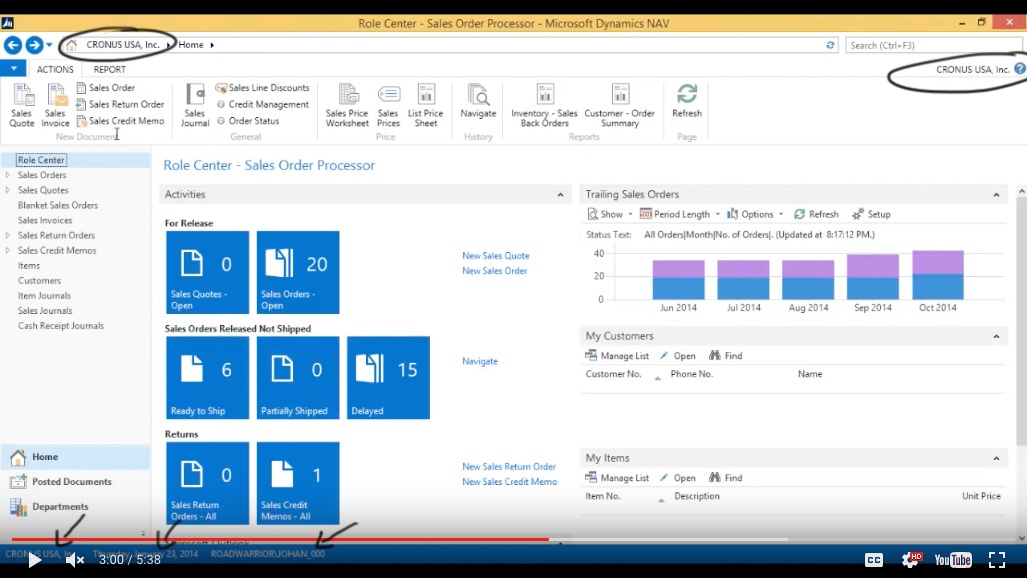
Task: Click the address bar refresh icon
Action: coord(830,45)
